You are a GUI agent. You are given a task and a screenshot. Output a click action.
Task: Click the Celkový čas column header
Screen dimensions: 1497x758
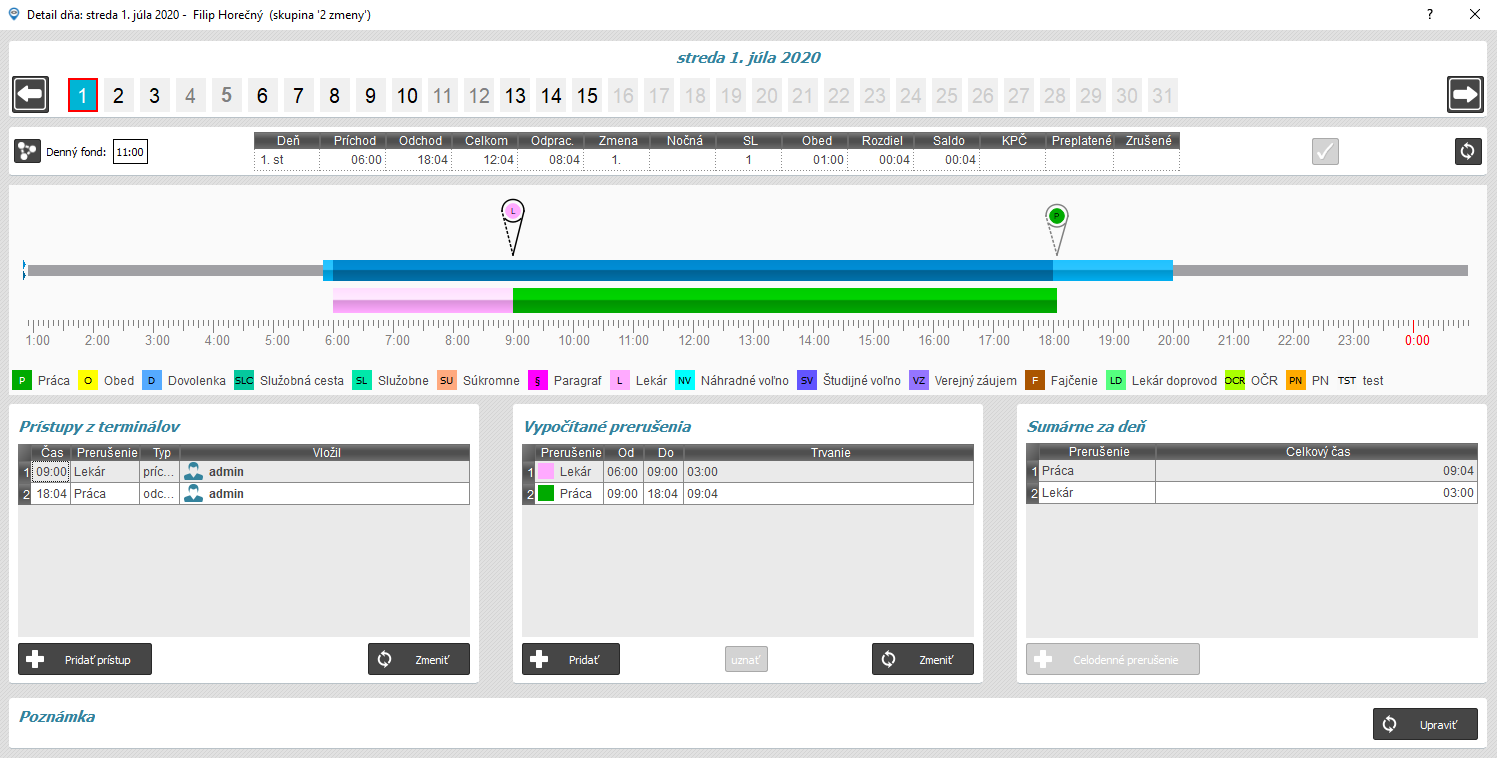[1317, 453]
